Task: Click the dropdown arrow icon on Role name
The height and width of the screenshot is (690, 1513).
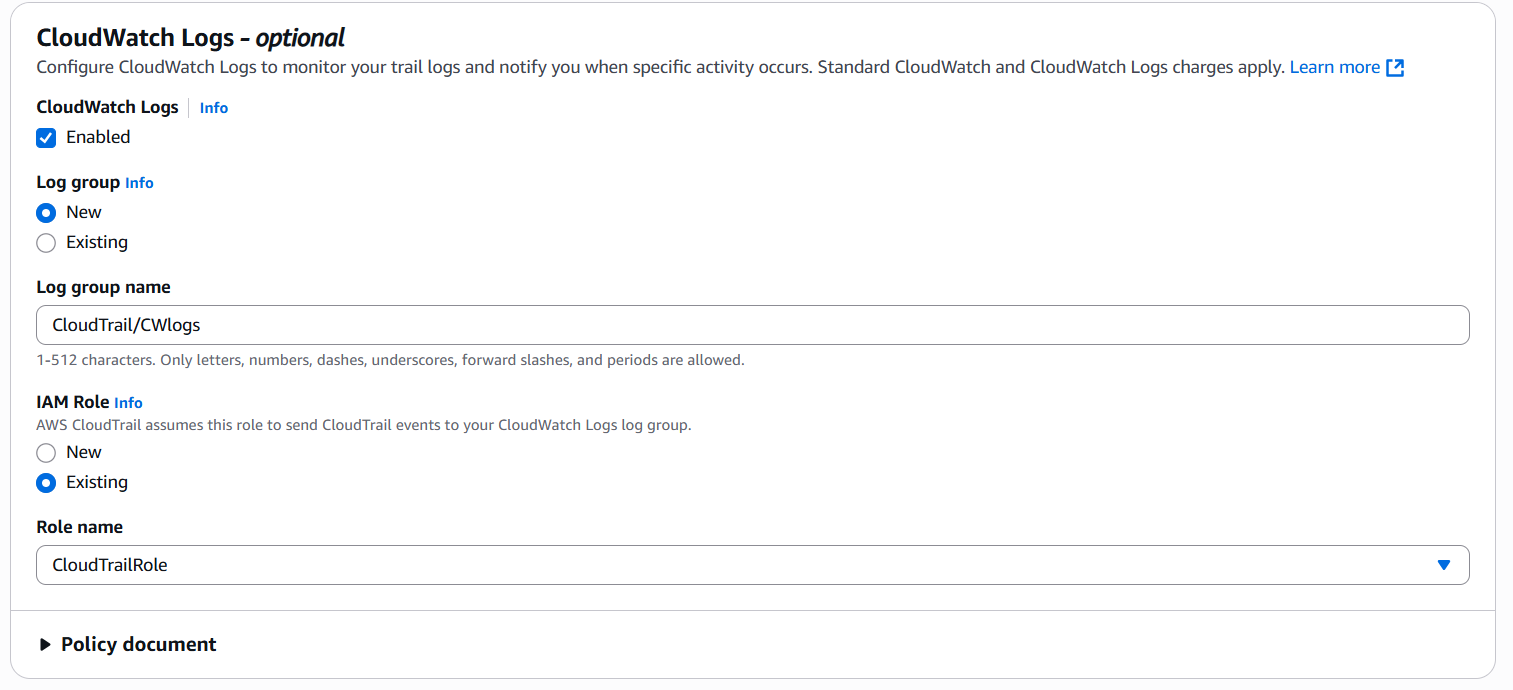Action: (x=1444, y=564)
